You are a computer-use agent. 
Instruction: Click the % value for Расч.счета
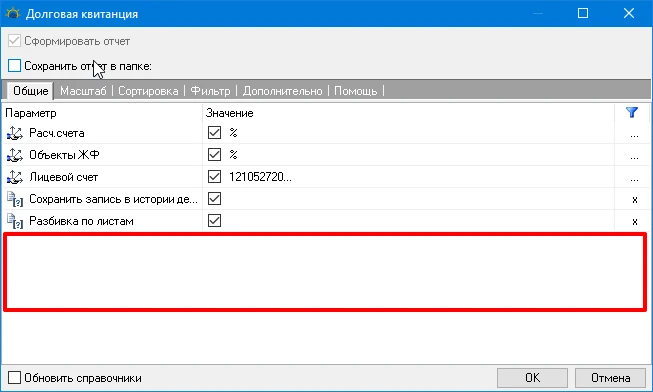coord(233,133)
